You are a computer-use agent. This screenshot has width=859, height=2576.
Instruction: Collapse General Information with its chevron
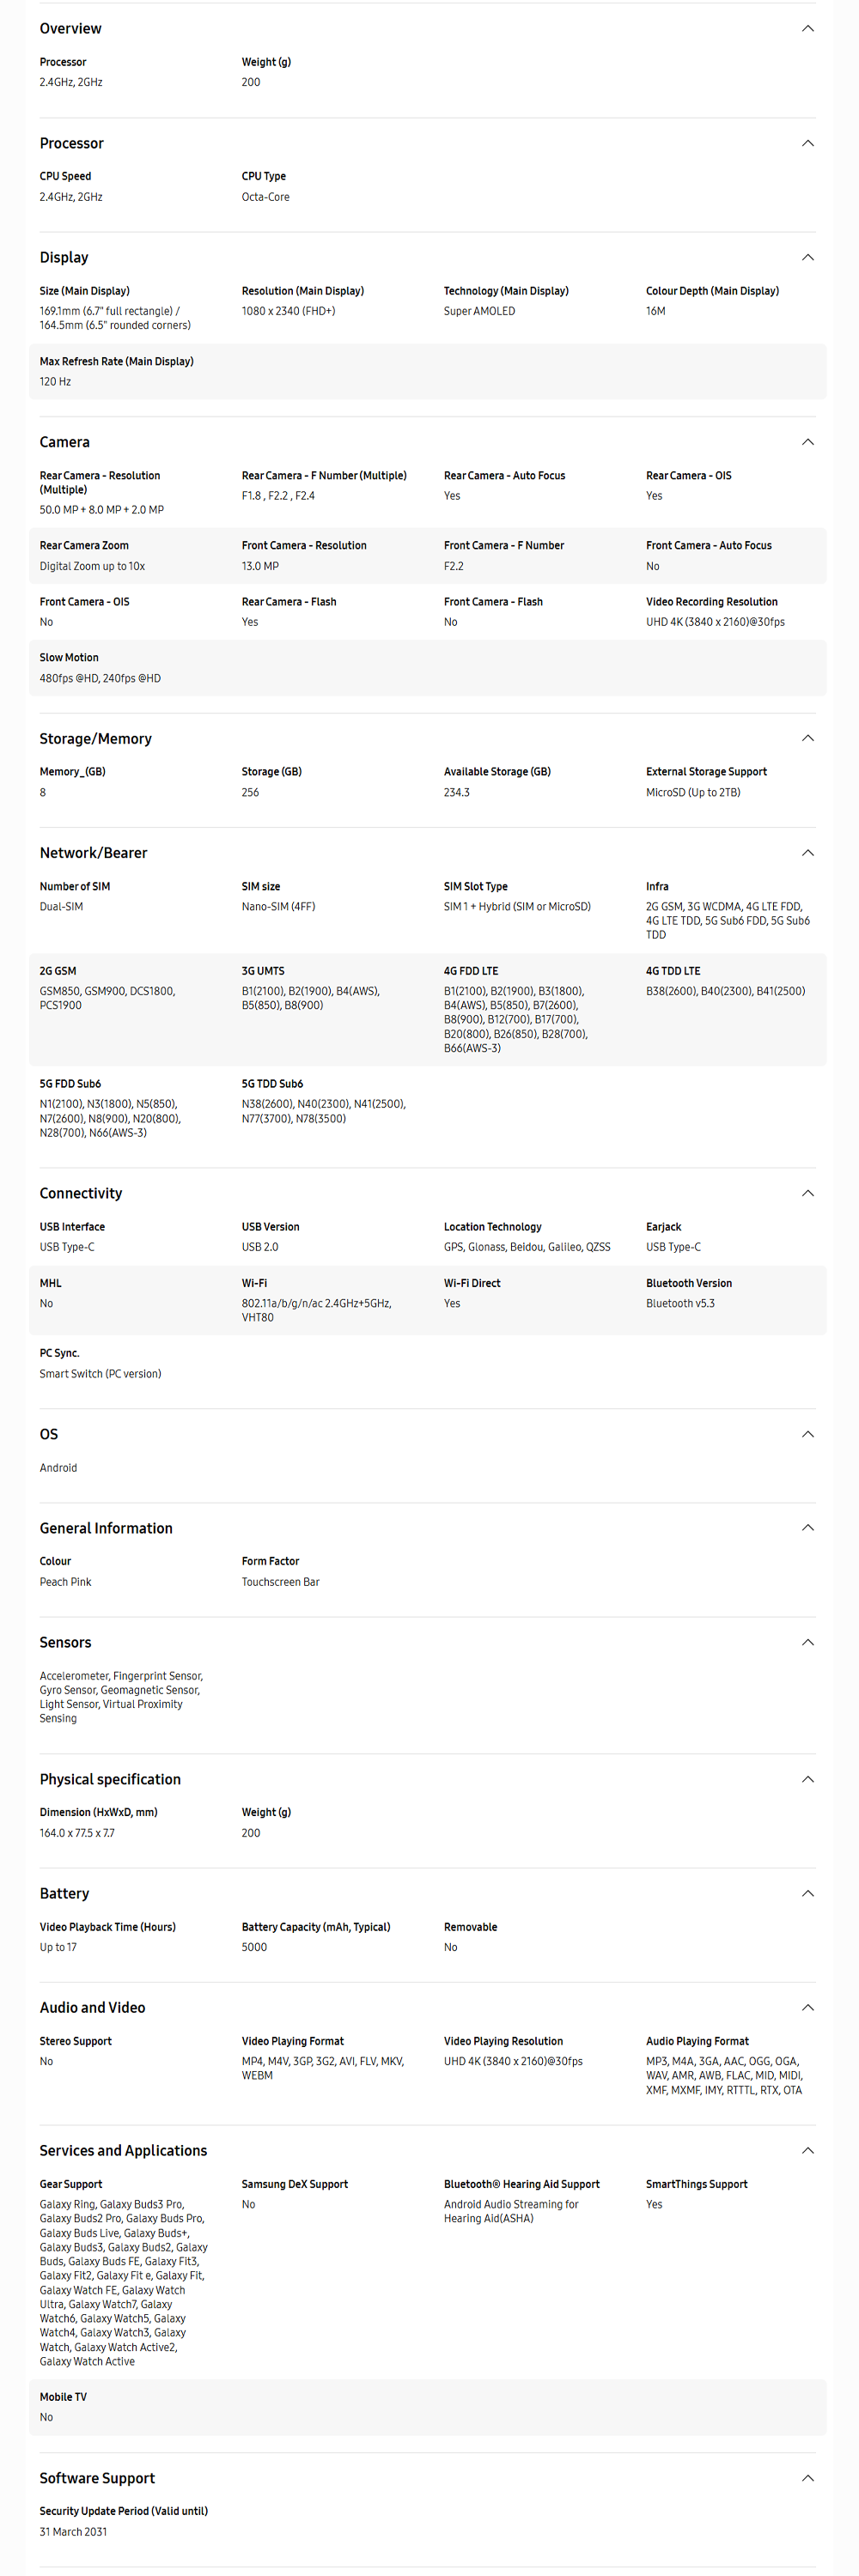[x=808, y=1528]
